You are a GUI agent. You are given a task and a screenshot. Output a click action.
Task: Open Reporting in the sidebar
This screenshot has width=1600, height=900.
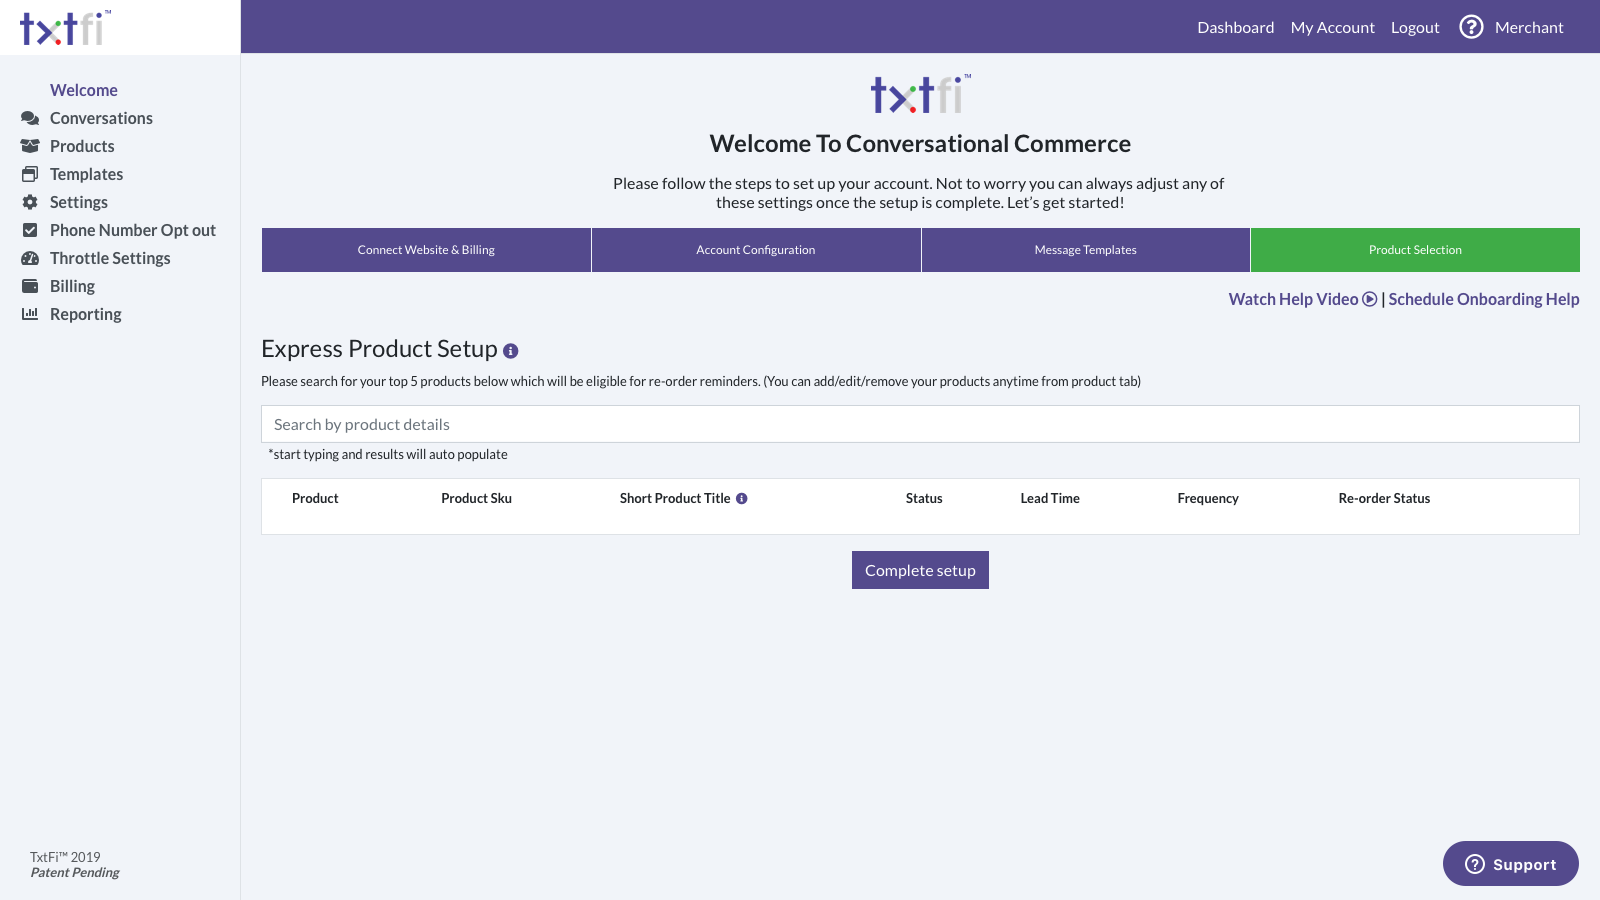(x=86, y=314)
